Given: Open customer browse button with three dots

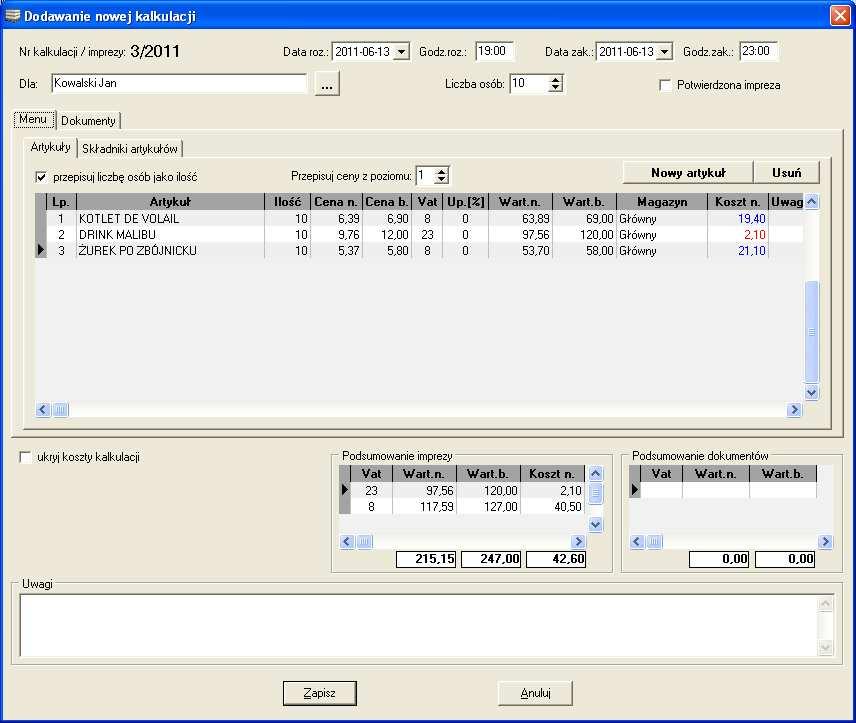Looking at the screenshot, I should pyautogui.click(x=327, y=84).
